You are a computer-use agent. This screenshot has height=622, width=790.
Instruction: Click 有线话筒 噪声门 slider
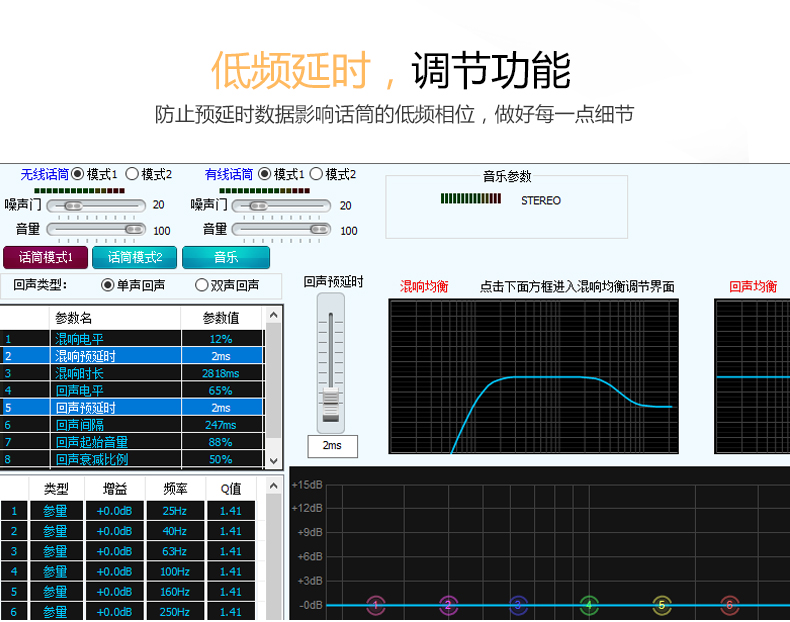click(x=281, y=205)
